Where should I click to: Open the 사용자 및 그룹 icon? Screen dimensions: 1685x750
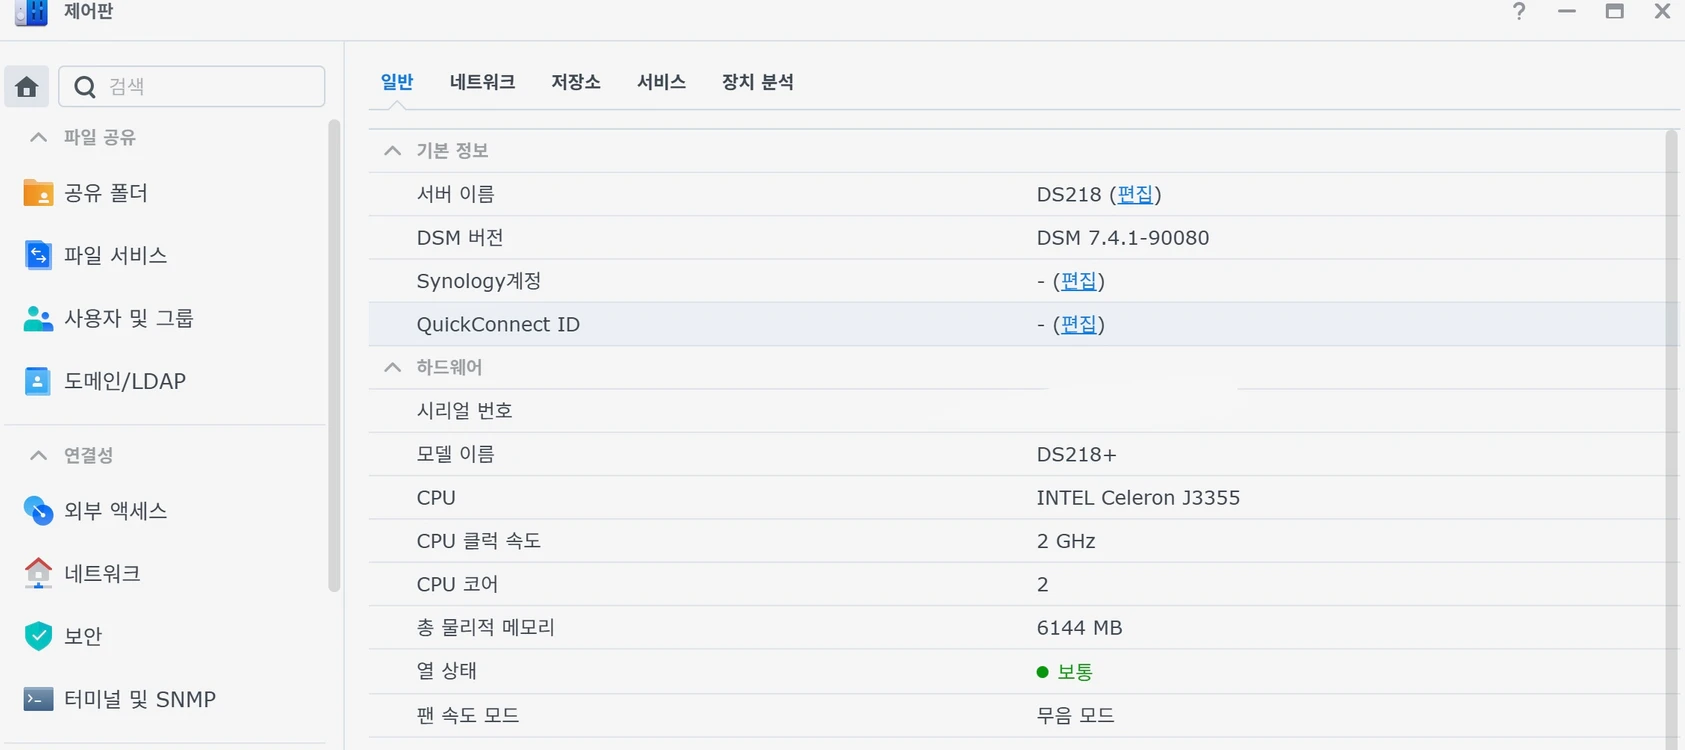click(x=38, y=319)
